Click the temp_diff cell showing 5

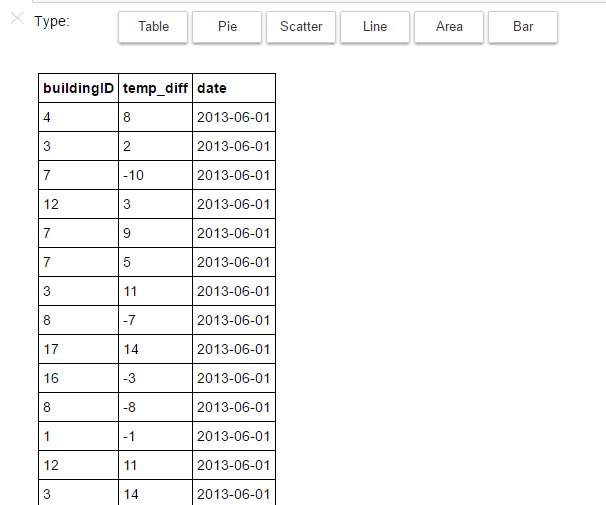[155, 262]
